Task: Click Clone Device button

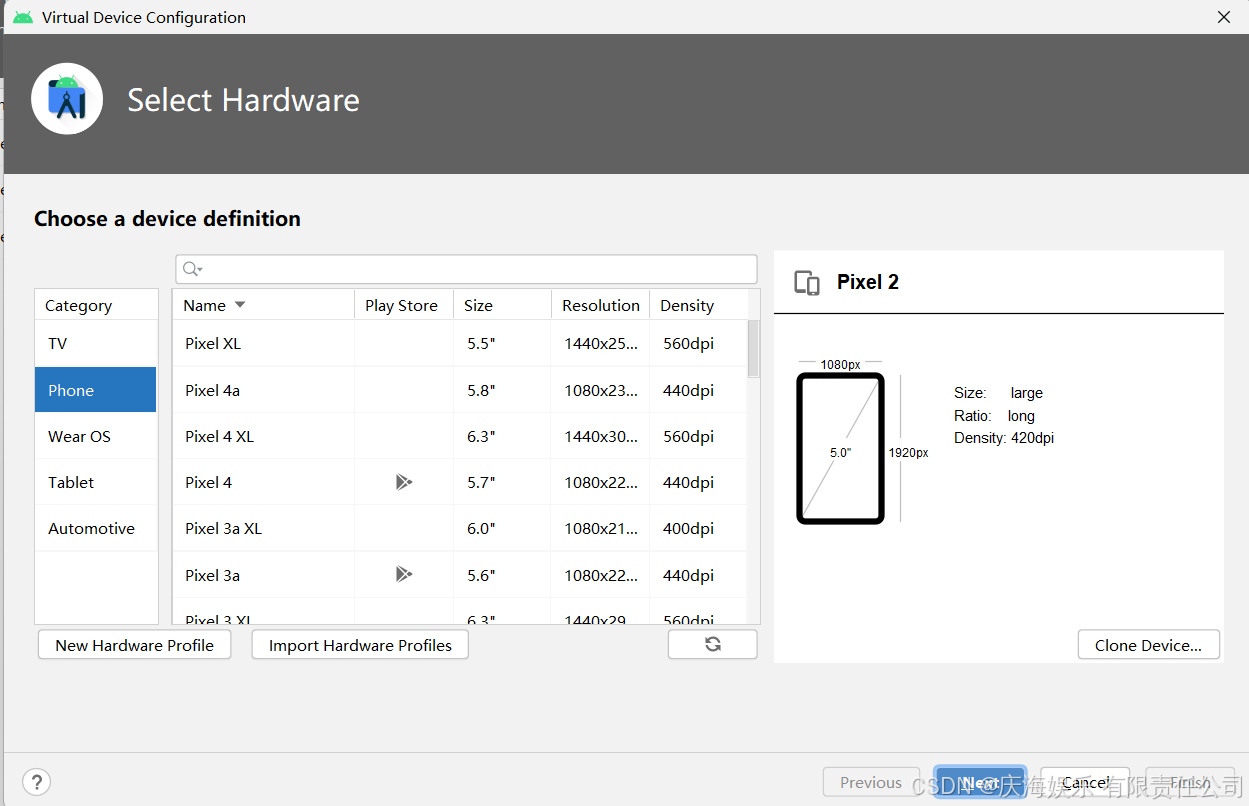Action: (1148, 645)
